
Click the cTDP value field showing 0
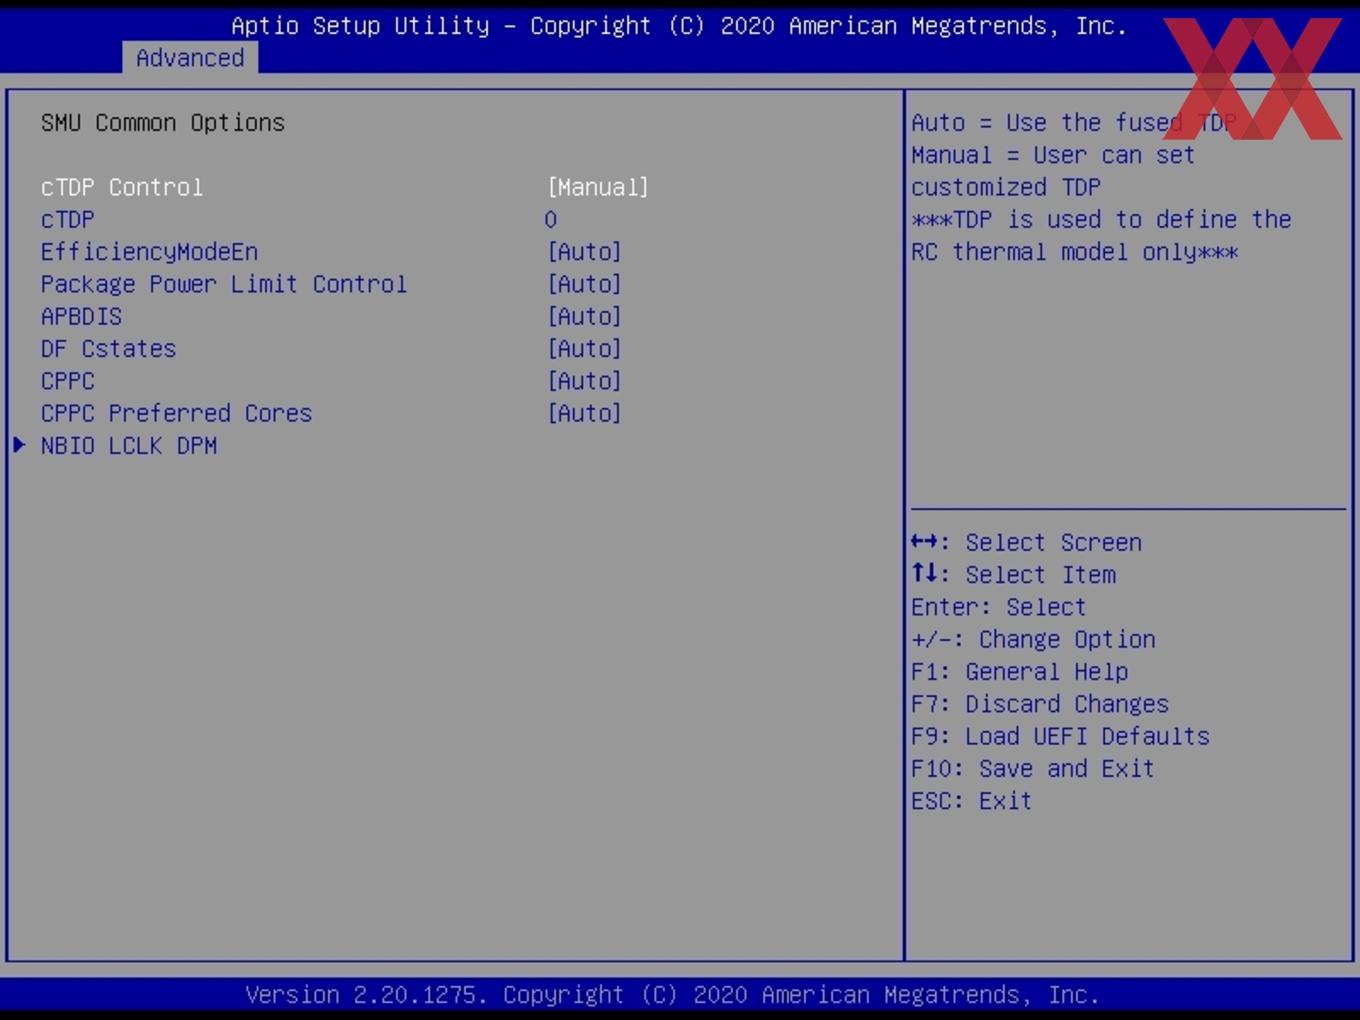click(x=551, y=219)
